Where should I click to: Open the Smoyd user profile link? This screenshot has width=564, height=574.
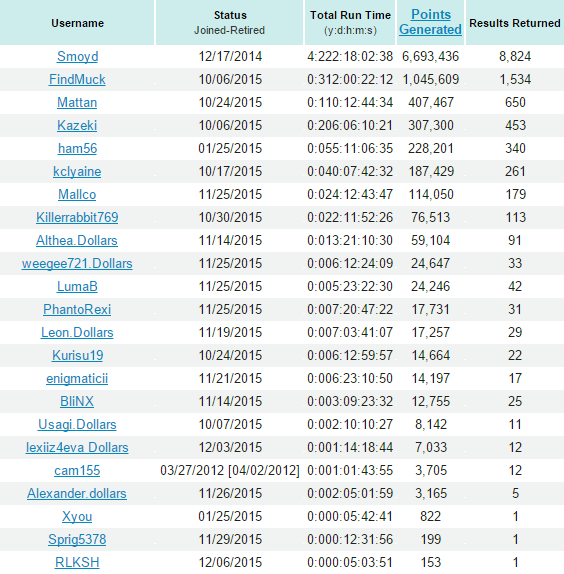77,56
